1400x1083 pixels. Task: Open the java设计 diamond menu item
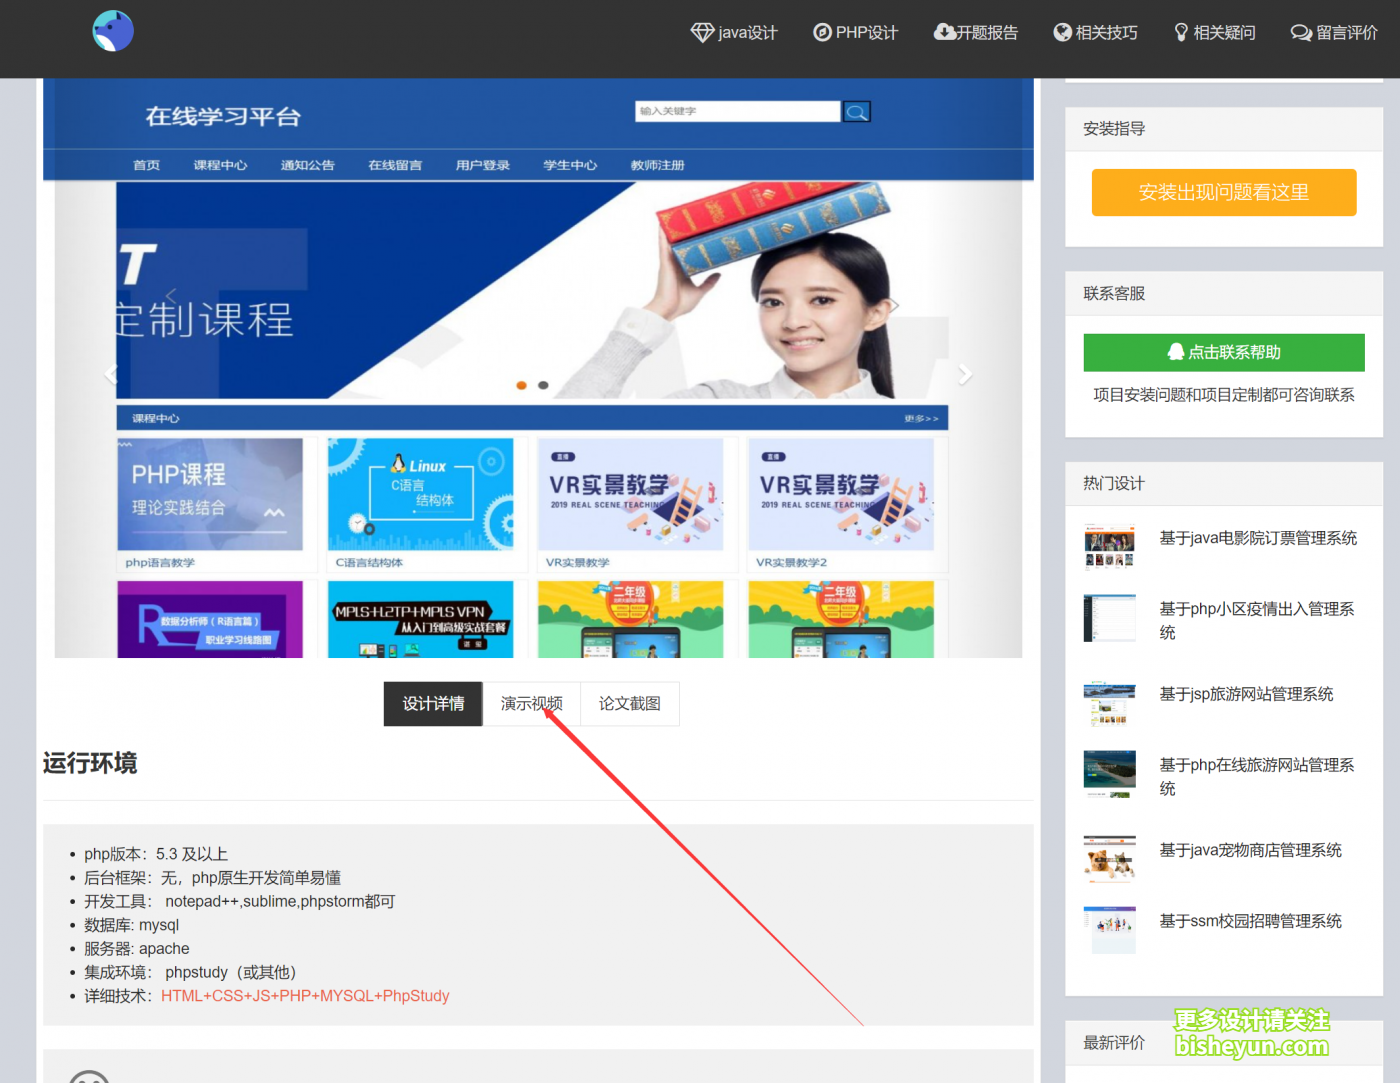(x=734, y=33)
